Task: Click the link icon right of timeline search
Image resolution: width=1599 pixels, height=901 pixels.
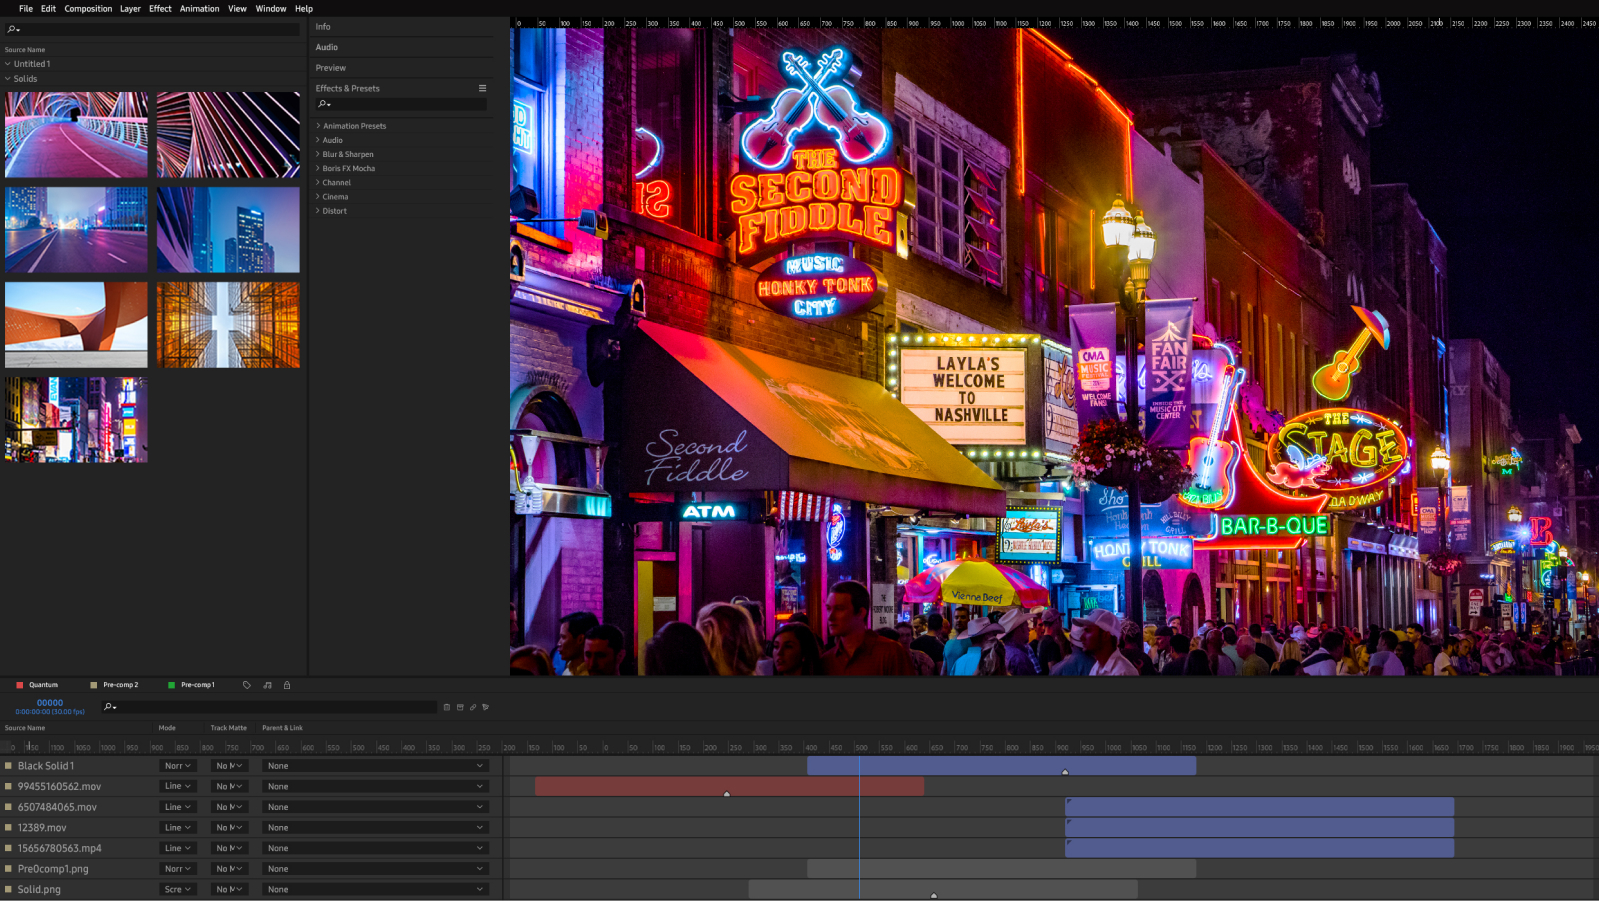Action: [473, 707]
